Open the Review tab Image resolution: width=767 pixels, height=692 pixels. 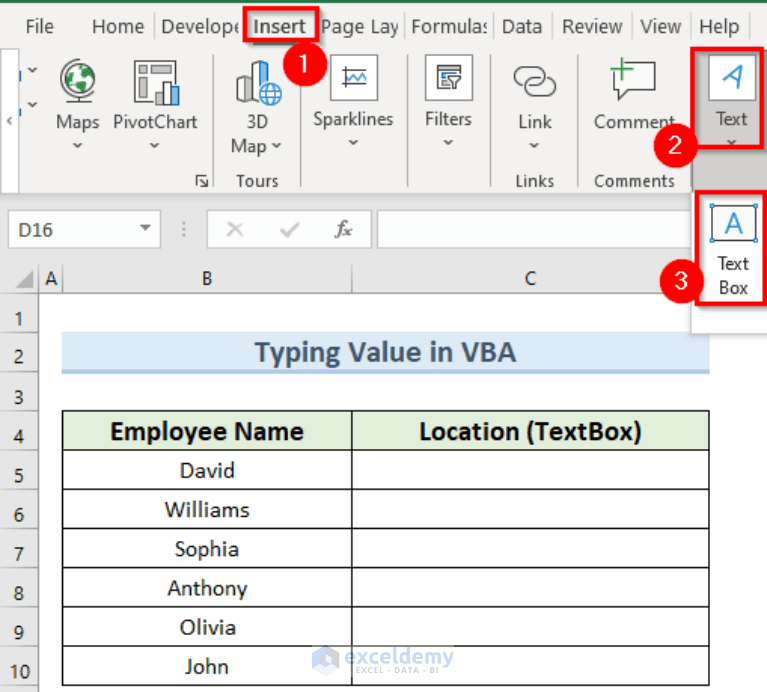coord(592,26)
